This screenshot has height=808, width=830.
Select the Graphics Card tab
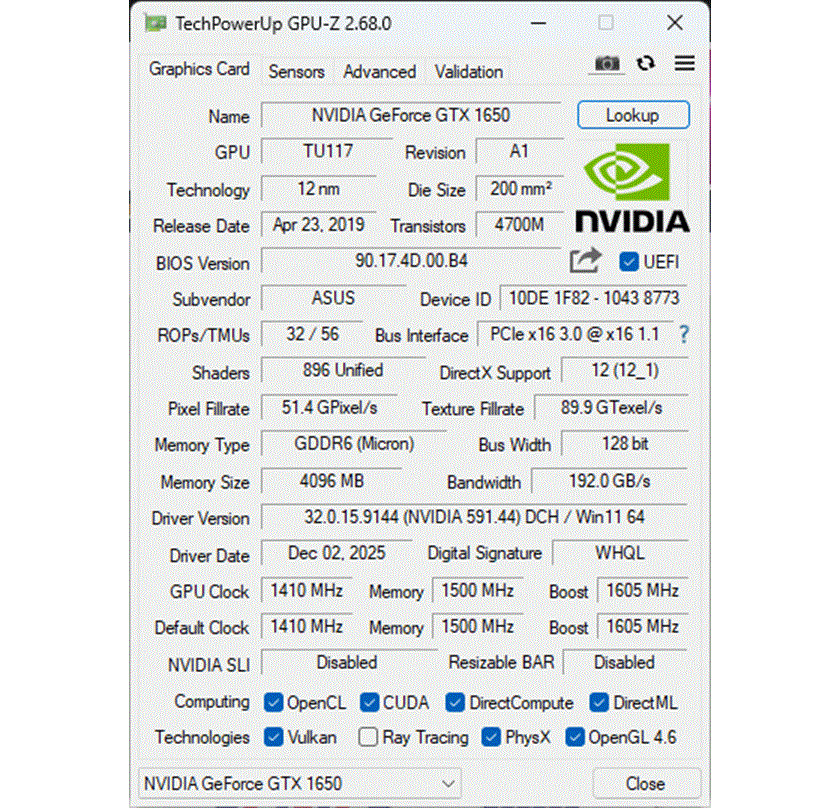[199, 69]
